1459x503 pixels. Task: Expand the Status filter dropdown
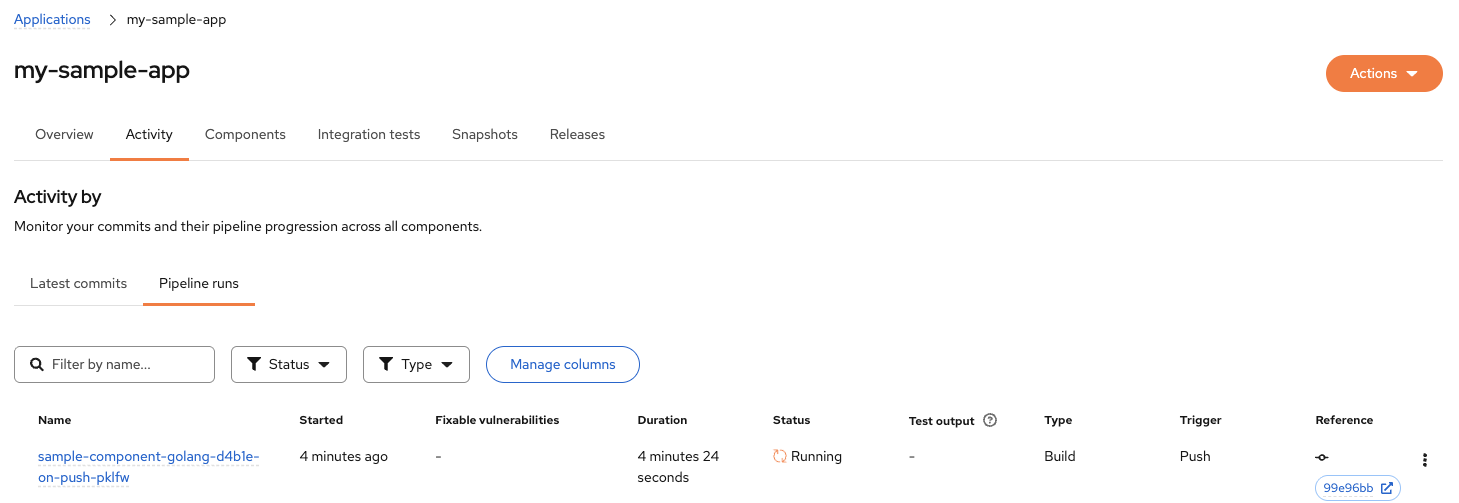click(289, 364)
